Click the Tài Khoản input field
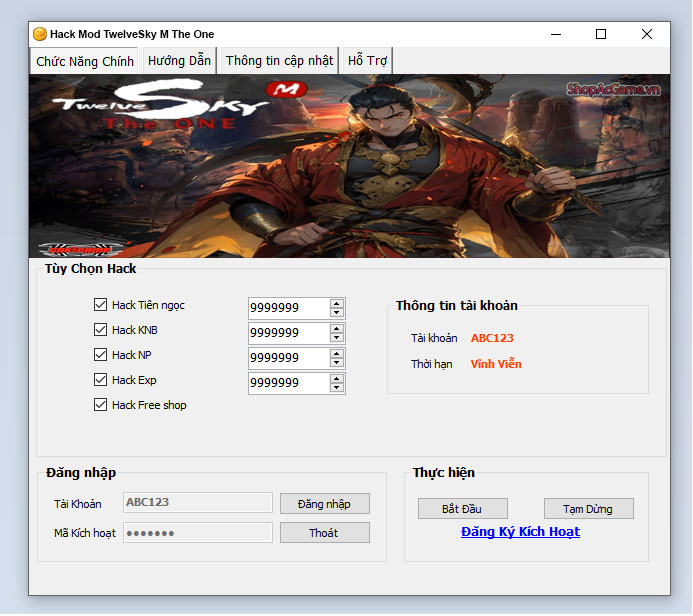This screenshot has height=616, width=693. point(198,503)
